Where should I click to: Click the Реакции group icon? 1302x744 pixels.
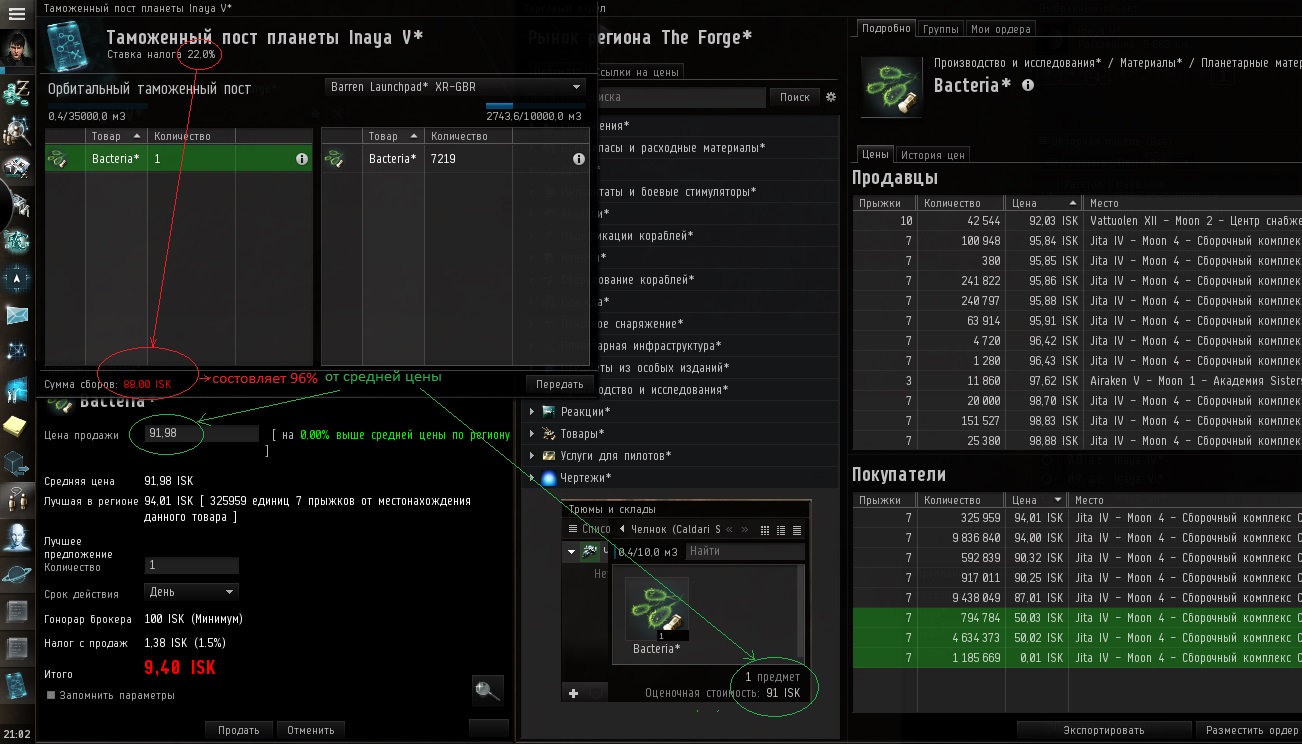pyautogui.click(x=547, y=411)
